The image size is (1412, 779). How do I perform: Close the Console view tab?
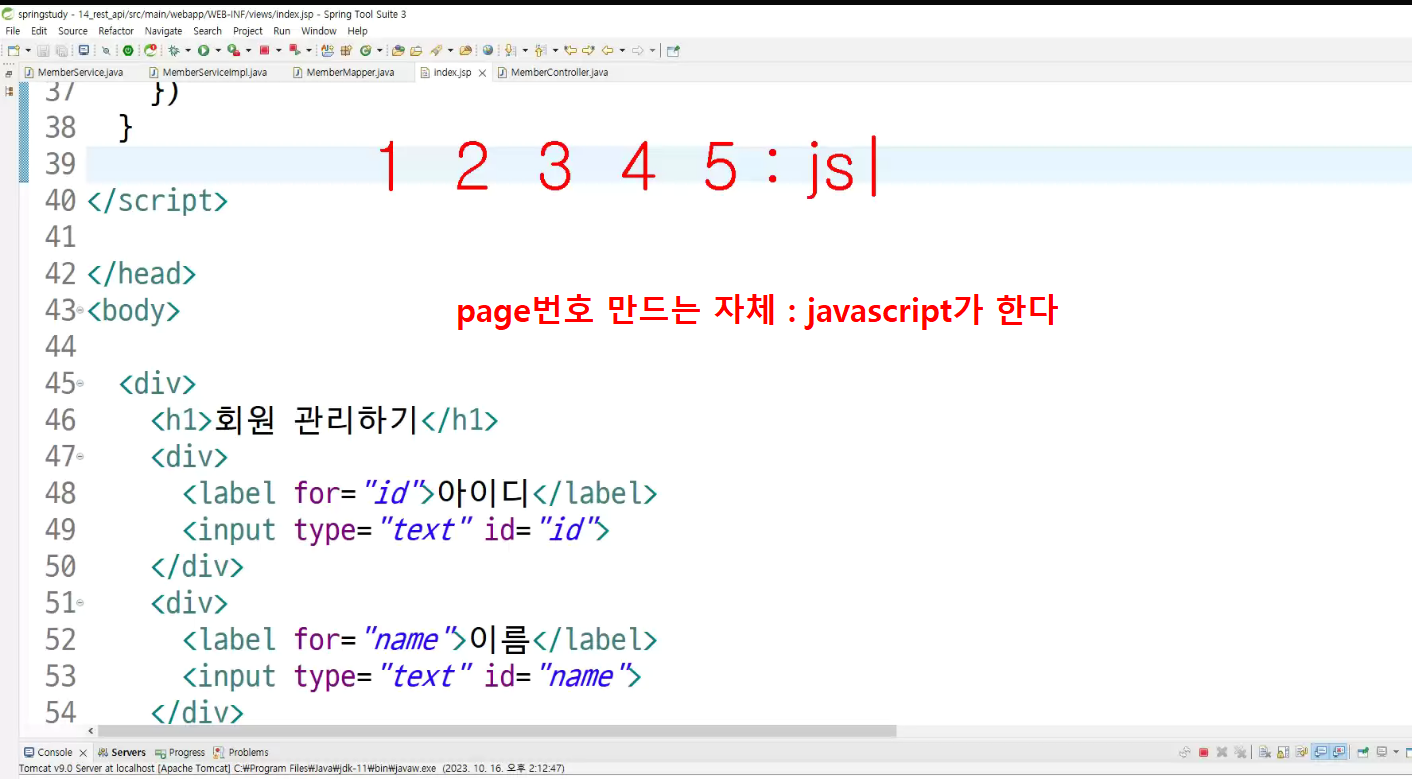click(x=83, y=752)
